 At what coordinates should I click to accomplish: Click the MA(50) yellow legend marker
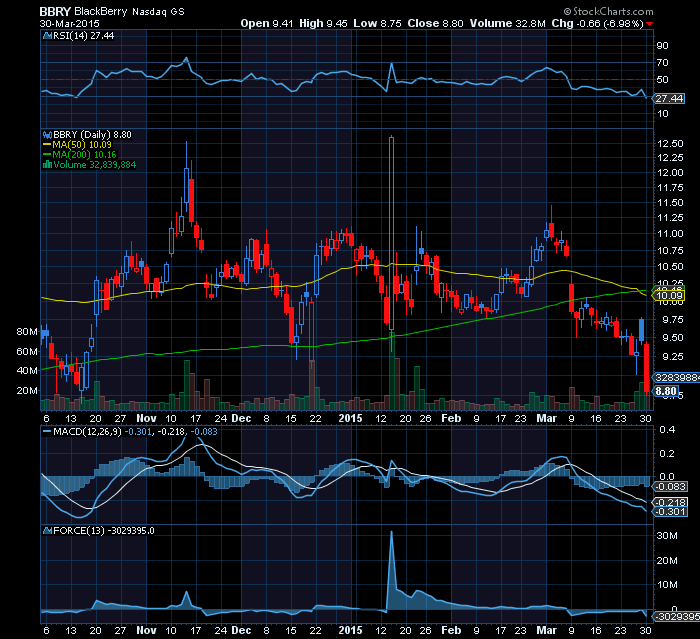tap(45, 144)
